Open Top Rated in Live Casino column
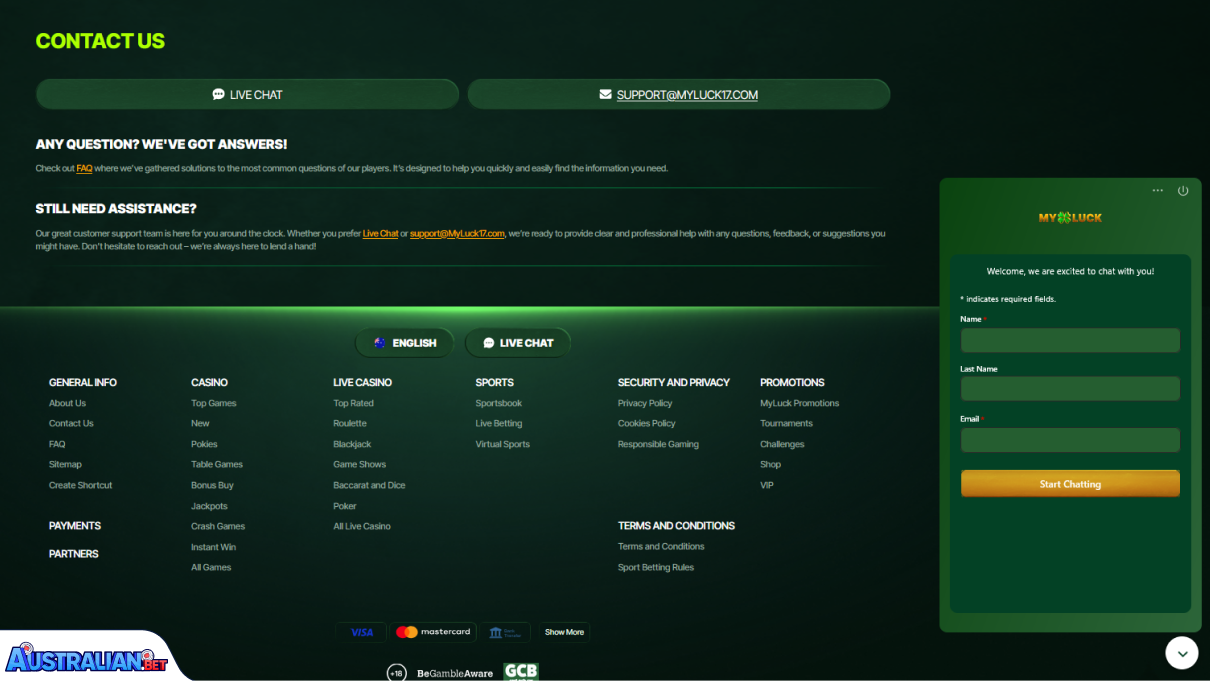 point(353,403)
